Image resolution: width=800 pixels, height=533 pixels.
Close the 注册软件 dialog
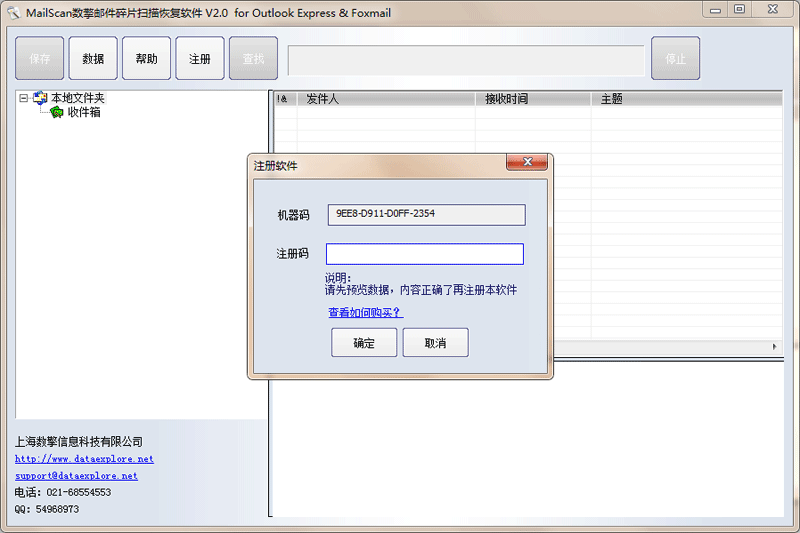pyautogui.click(x=527, y=162)
